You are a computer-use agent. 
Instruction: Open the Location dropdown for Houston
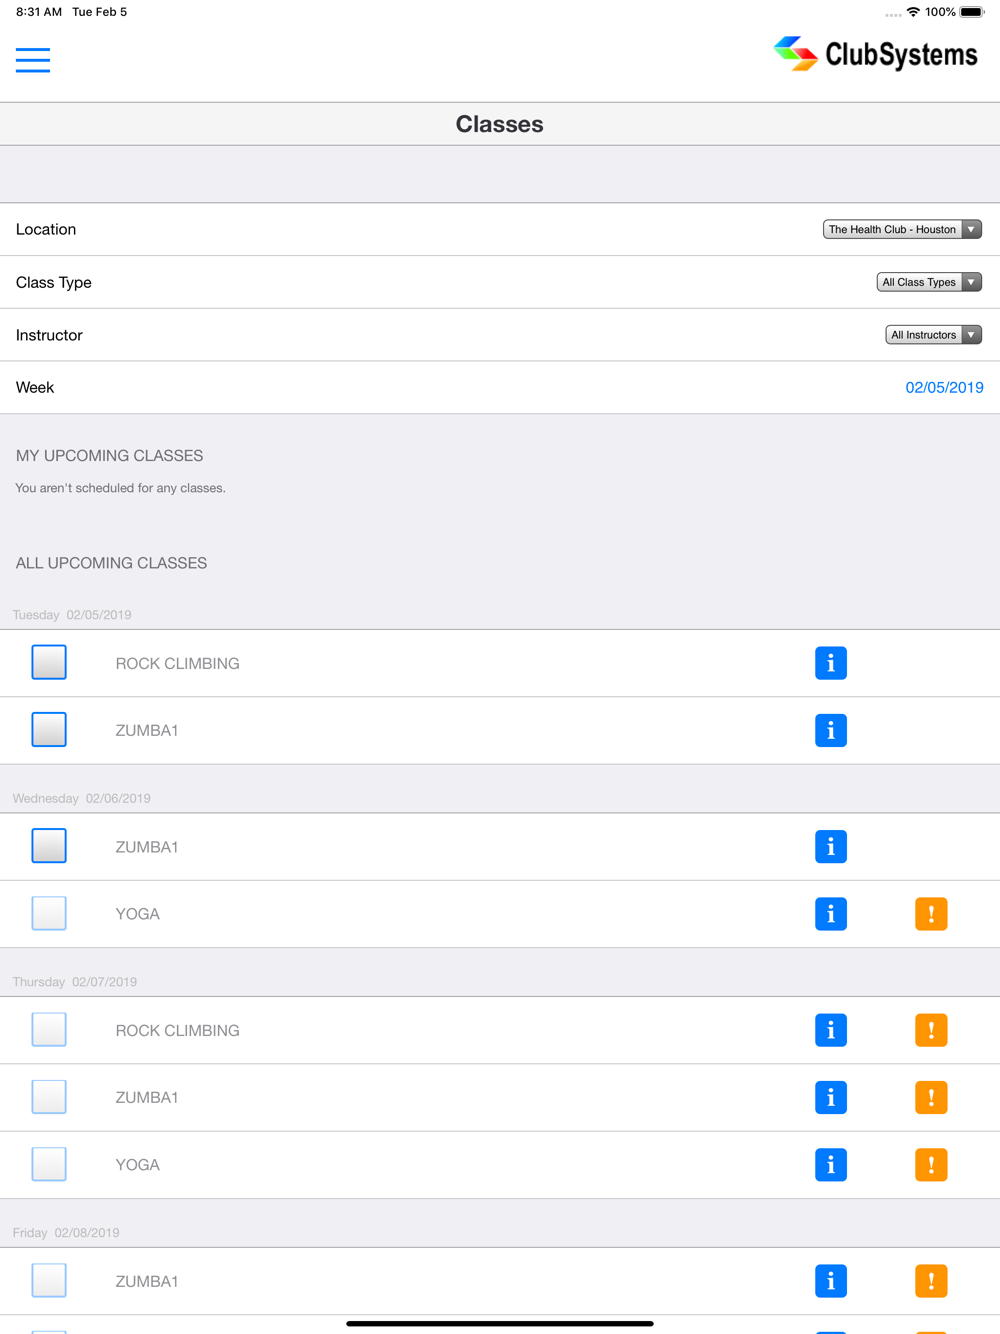902,229
